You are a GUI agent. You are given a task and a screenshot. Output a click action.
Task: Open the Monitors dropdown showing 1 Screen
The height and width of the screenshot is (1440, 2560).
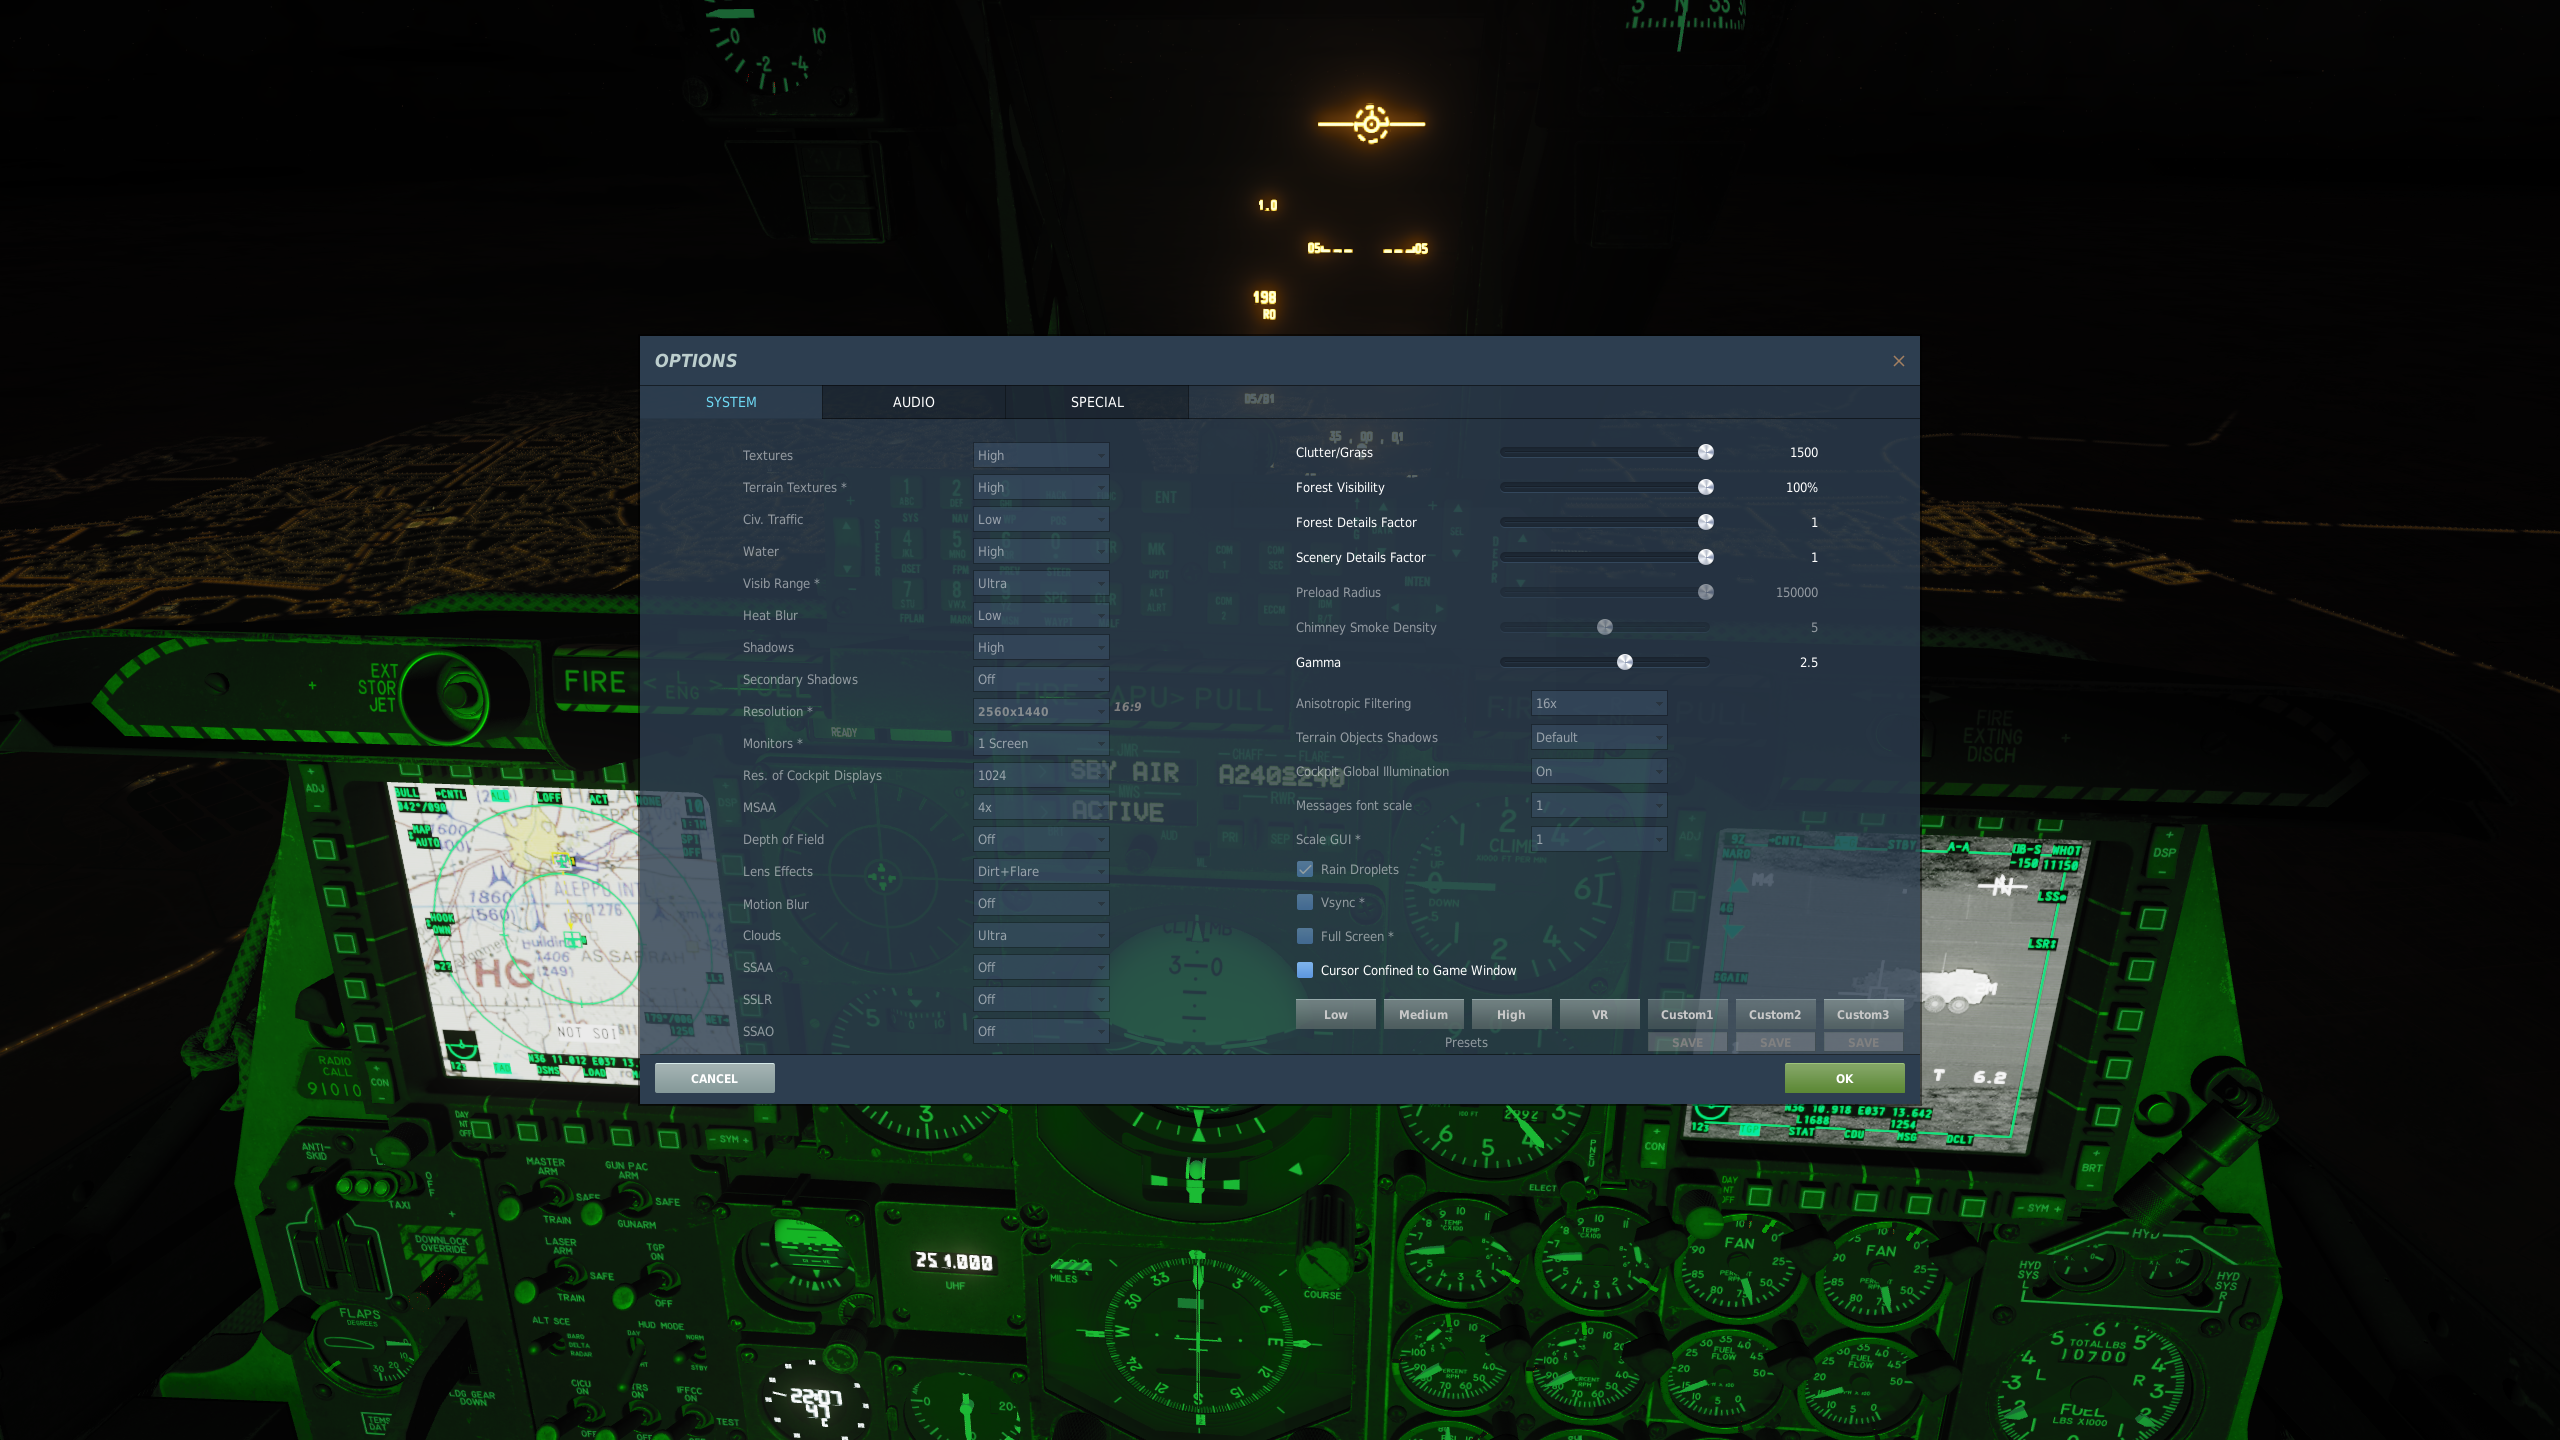point(1041,743)
